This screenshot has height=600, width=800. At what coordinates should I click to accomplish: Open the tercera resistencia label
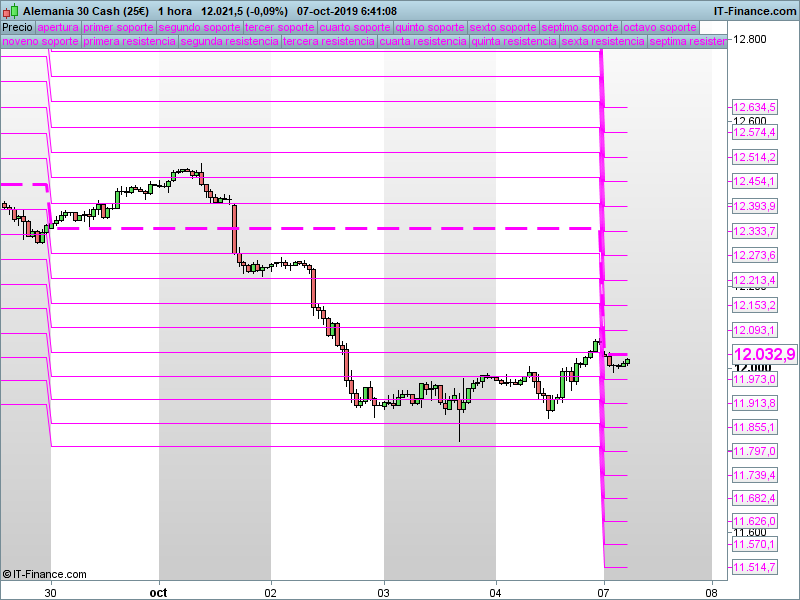coord(329,41)
